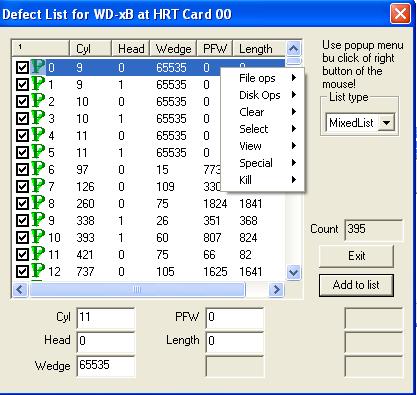
Task: Toggle the checkbox for defect row 3
Action: 22,119
